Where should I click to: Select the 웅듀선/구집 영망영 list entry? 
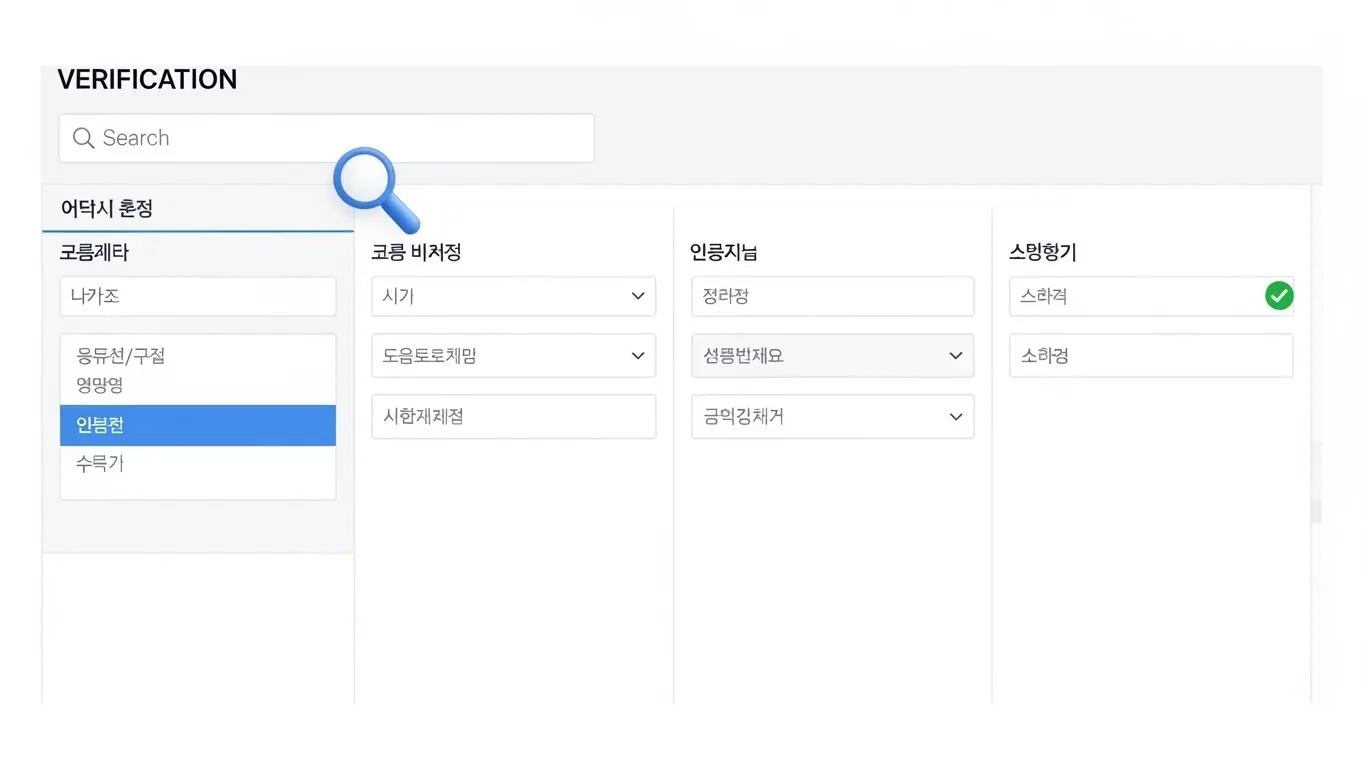pyautogui.click(x=197, y=368)
